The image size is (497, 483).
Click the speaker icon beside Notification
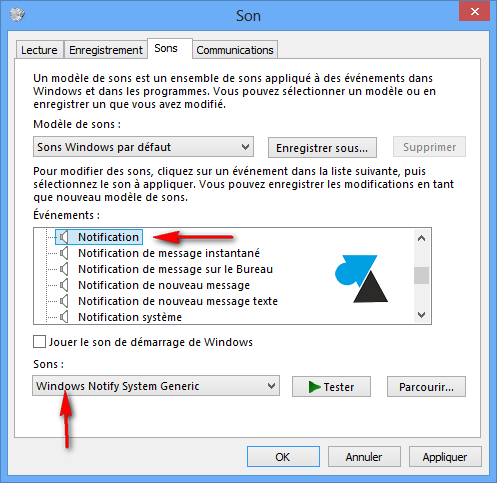point(64,237)
